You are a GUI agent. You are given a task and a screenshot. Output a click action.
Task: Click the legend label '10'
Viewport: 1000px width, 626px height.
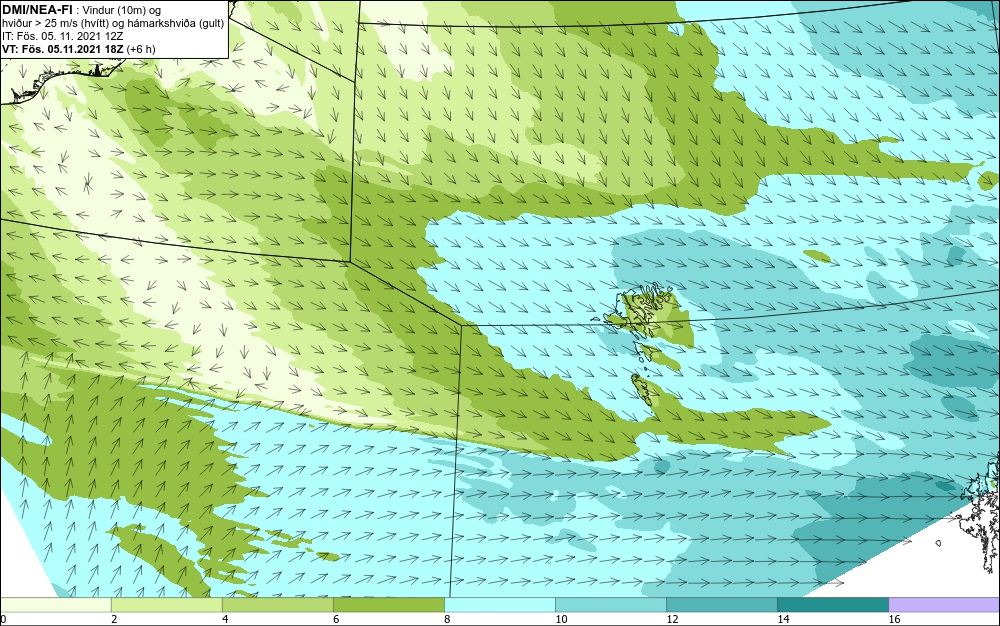pos(561,619)
